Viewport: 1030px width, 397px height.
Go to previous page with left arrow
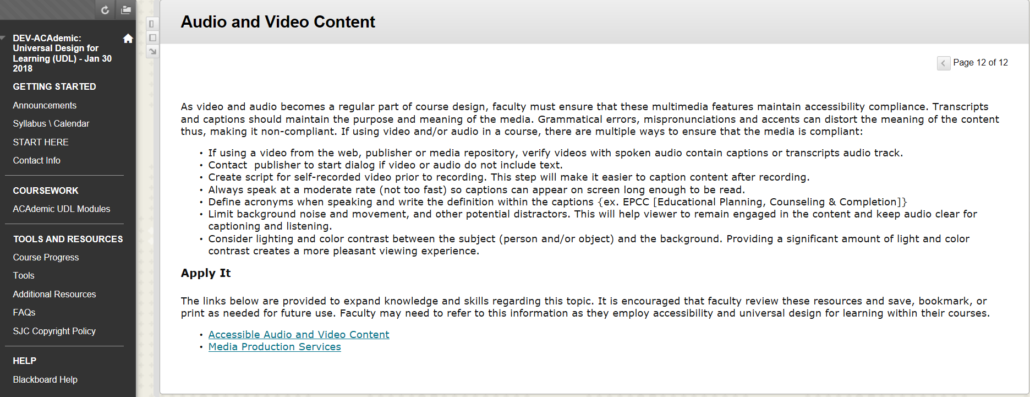[943, 63]
